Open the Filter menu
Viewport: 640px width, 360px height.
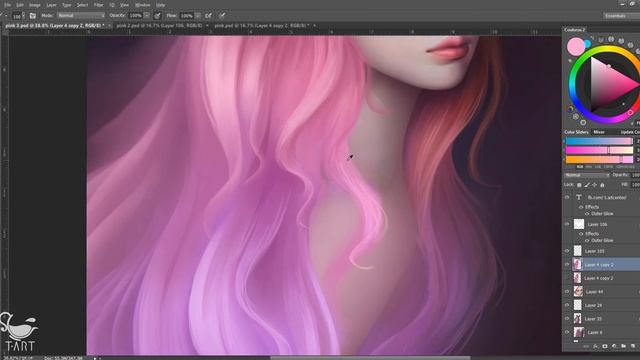point(99,5)
